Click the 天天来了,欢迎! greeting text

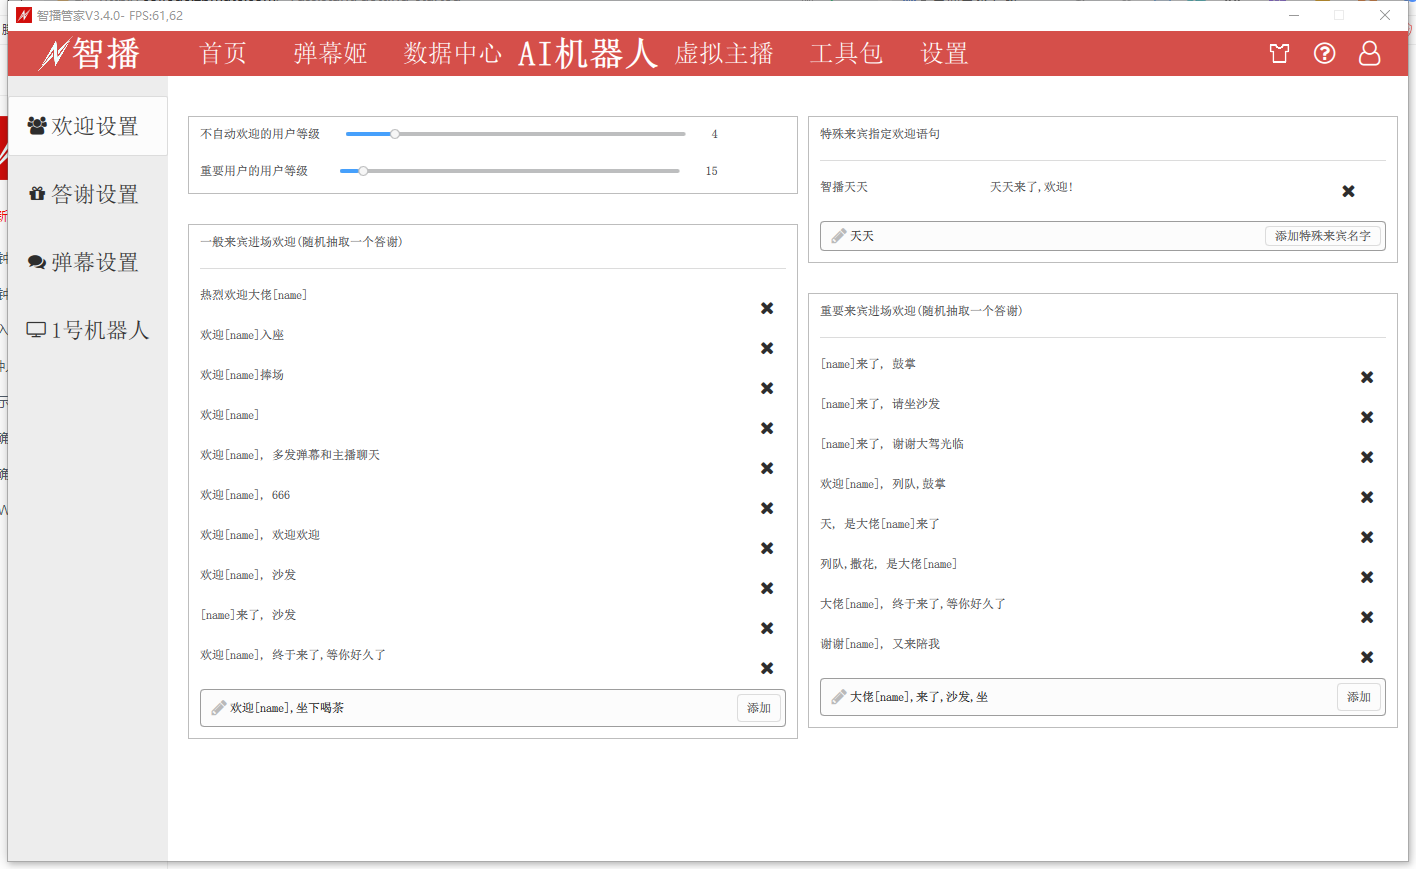pyautogui.click(x=1031, y=187)
